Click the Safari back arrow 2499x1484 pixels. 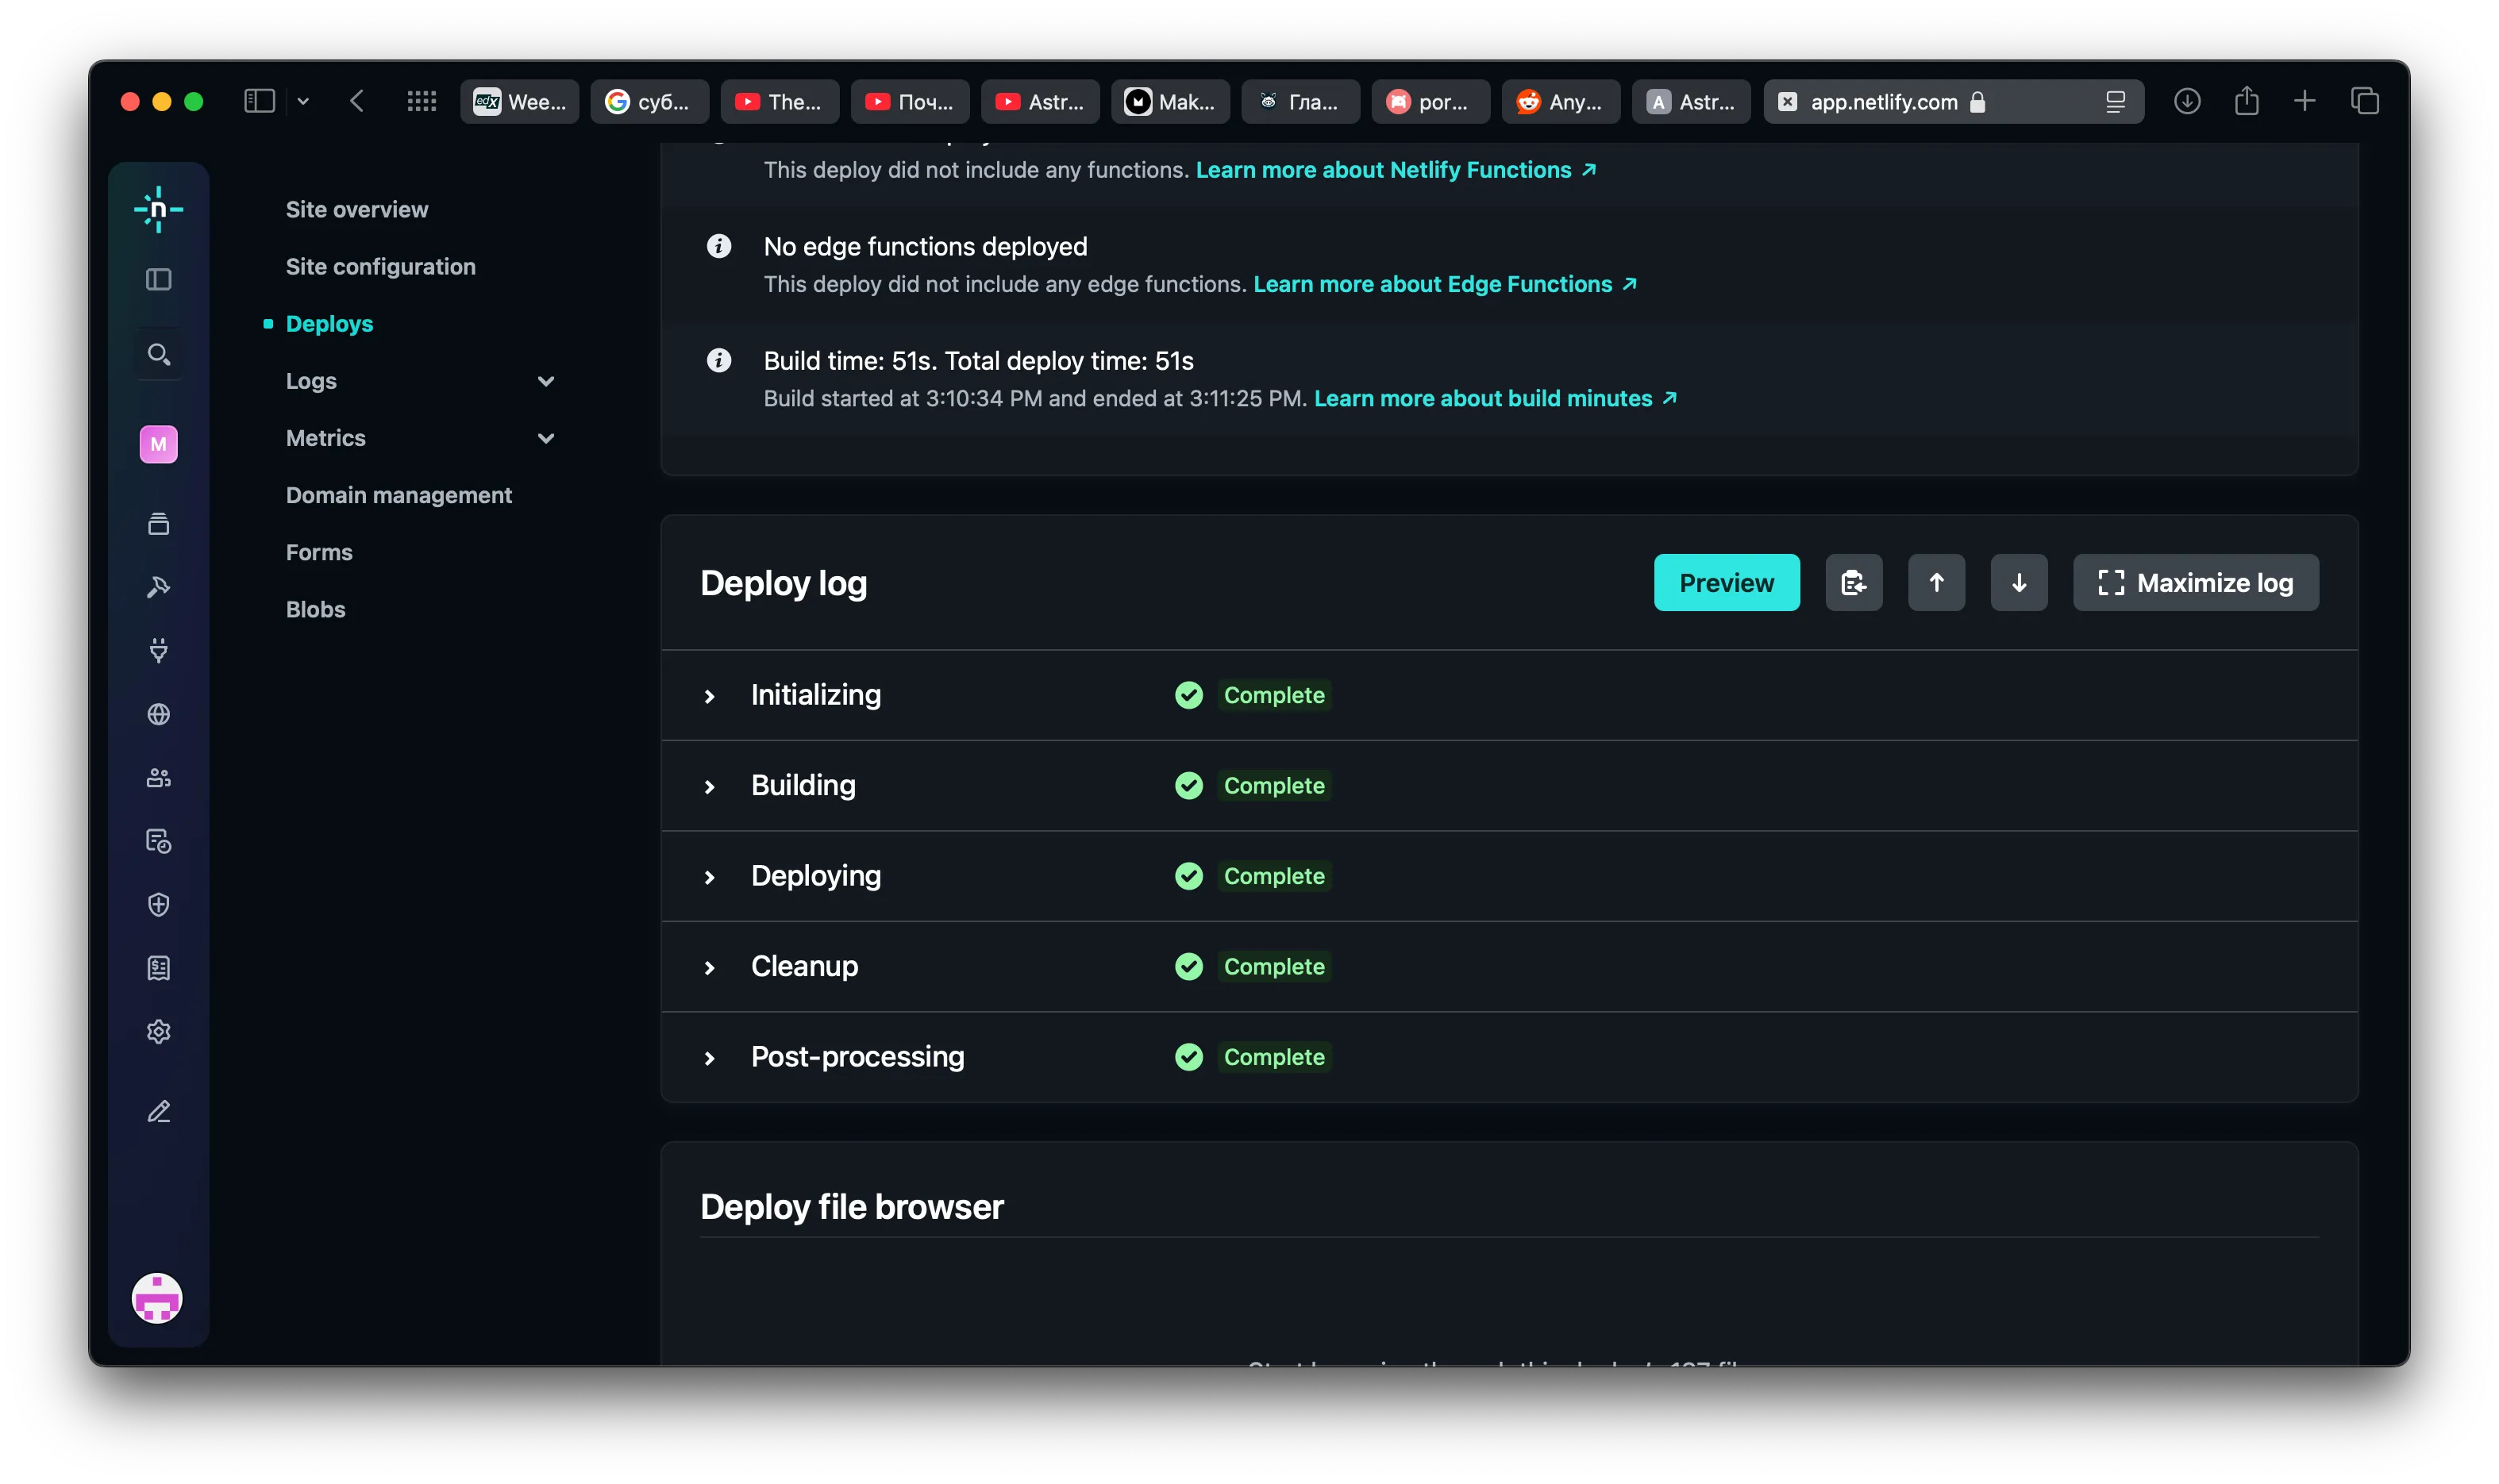tap(357, 101)
